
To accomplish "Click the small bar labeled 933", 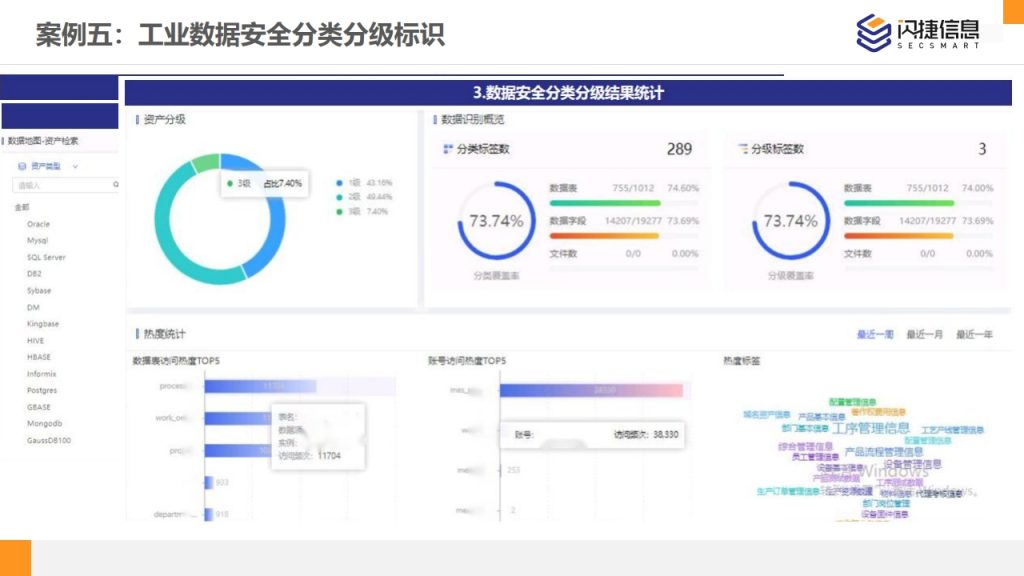I will [x=209, y=482].
